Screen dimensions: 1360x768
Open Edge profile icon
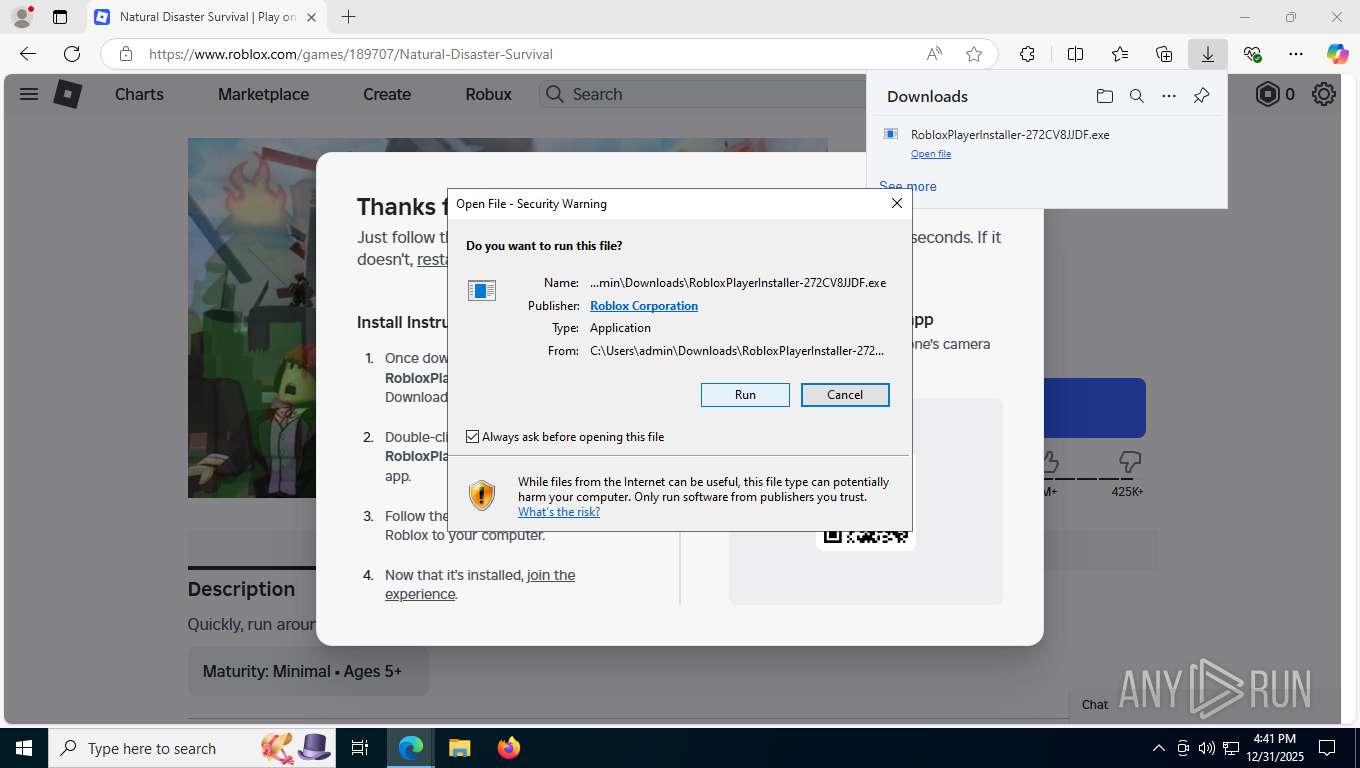point(21,17)
